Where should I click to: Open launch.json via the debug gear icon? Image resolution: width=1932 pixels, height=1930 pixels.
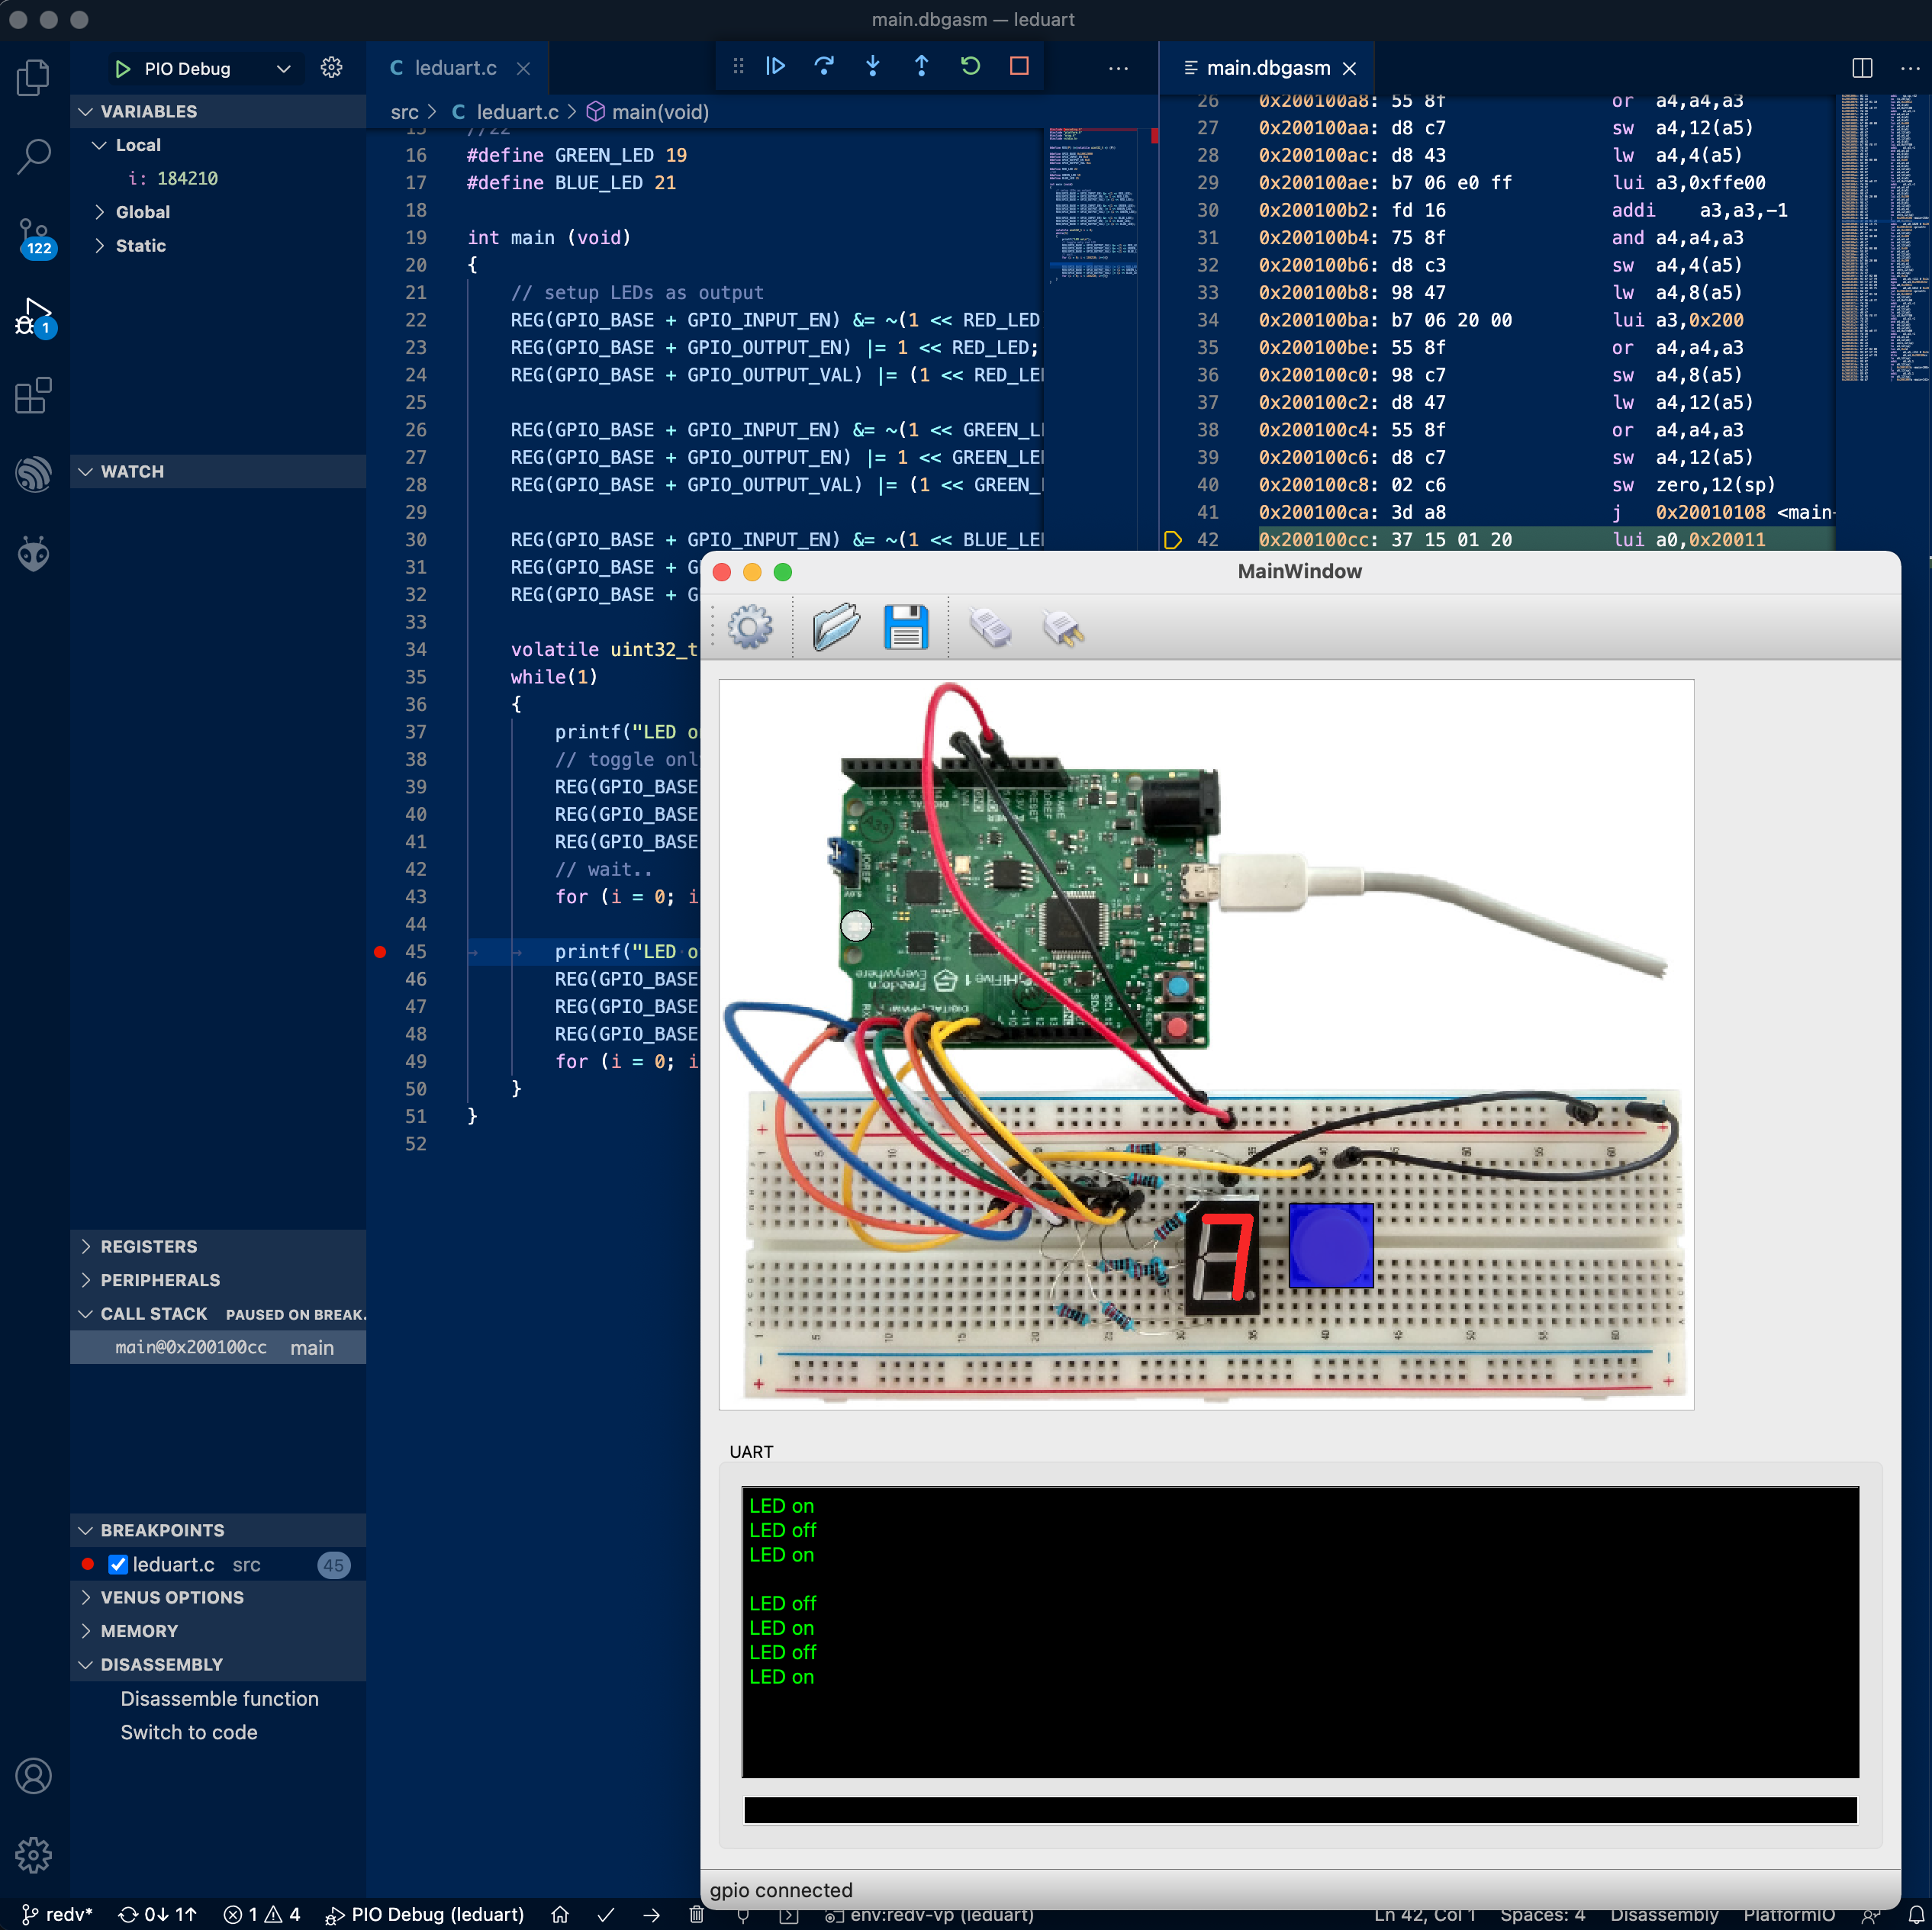[x=332, y=68]
